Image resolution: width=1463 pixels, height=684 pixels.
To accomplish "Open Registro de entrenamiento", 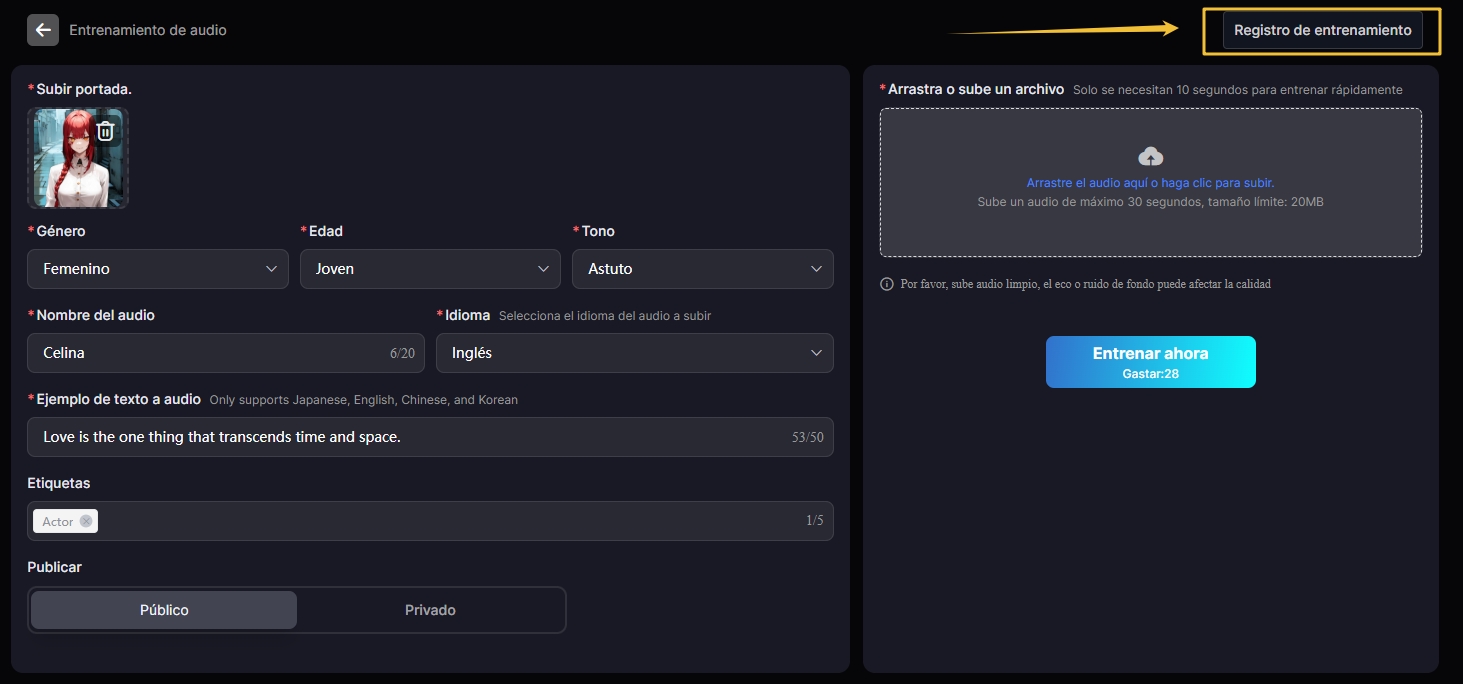I will coord(1322,30).
